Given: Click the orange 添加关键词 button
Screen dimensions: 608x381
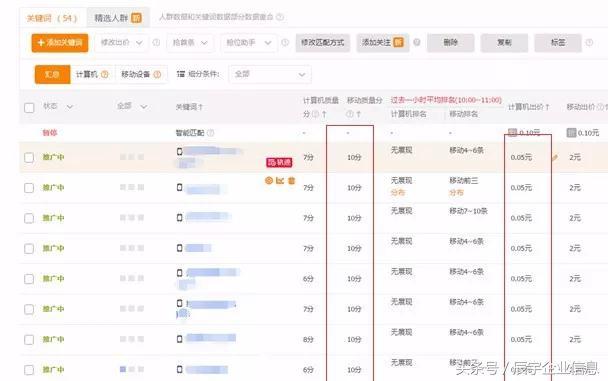Looking at the screenshot, I should click(60, 43).
